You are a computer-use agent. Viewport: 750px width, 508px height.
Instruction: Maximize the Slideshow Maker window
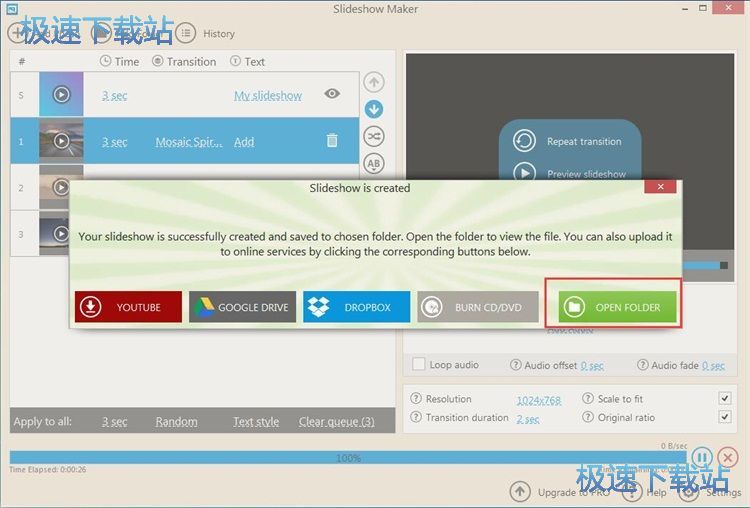(703, 8)
